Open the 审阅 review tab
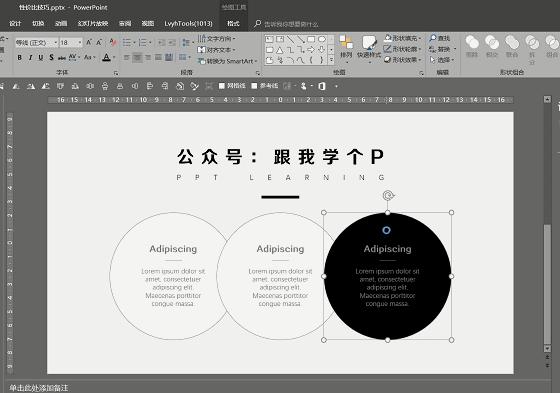The height and width of the screenshot is (393, 560). point(125,24)
